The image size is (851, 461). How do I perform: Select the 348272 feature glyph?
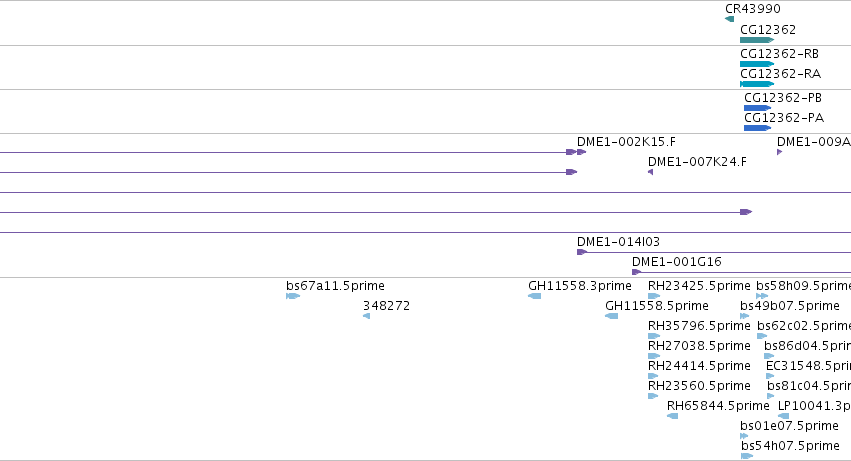click(x=366, y=316)
